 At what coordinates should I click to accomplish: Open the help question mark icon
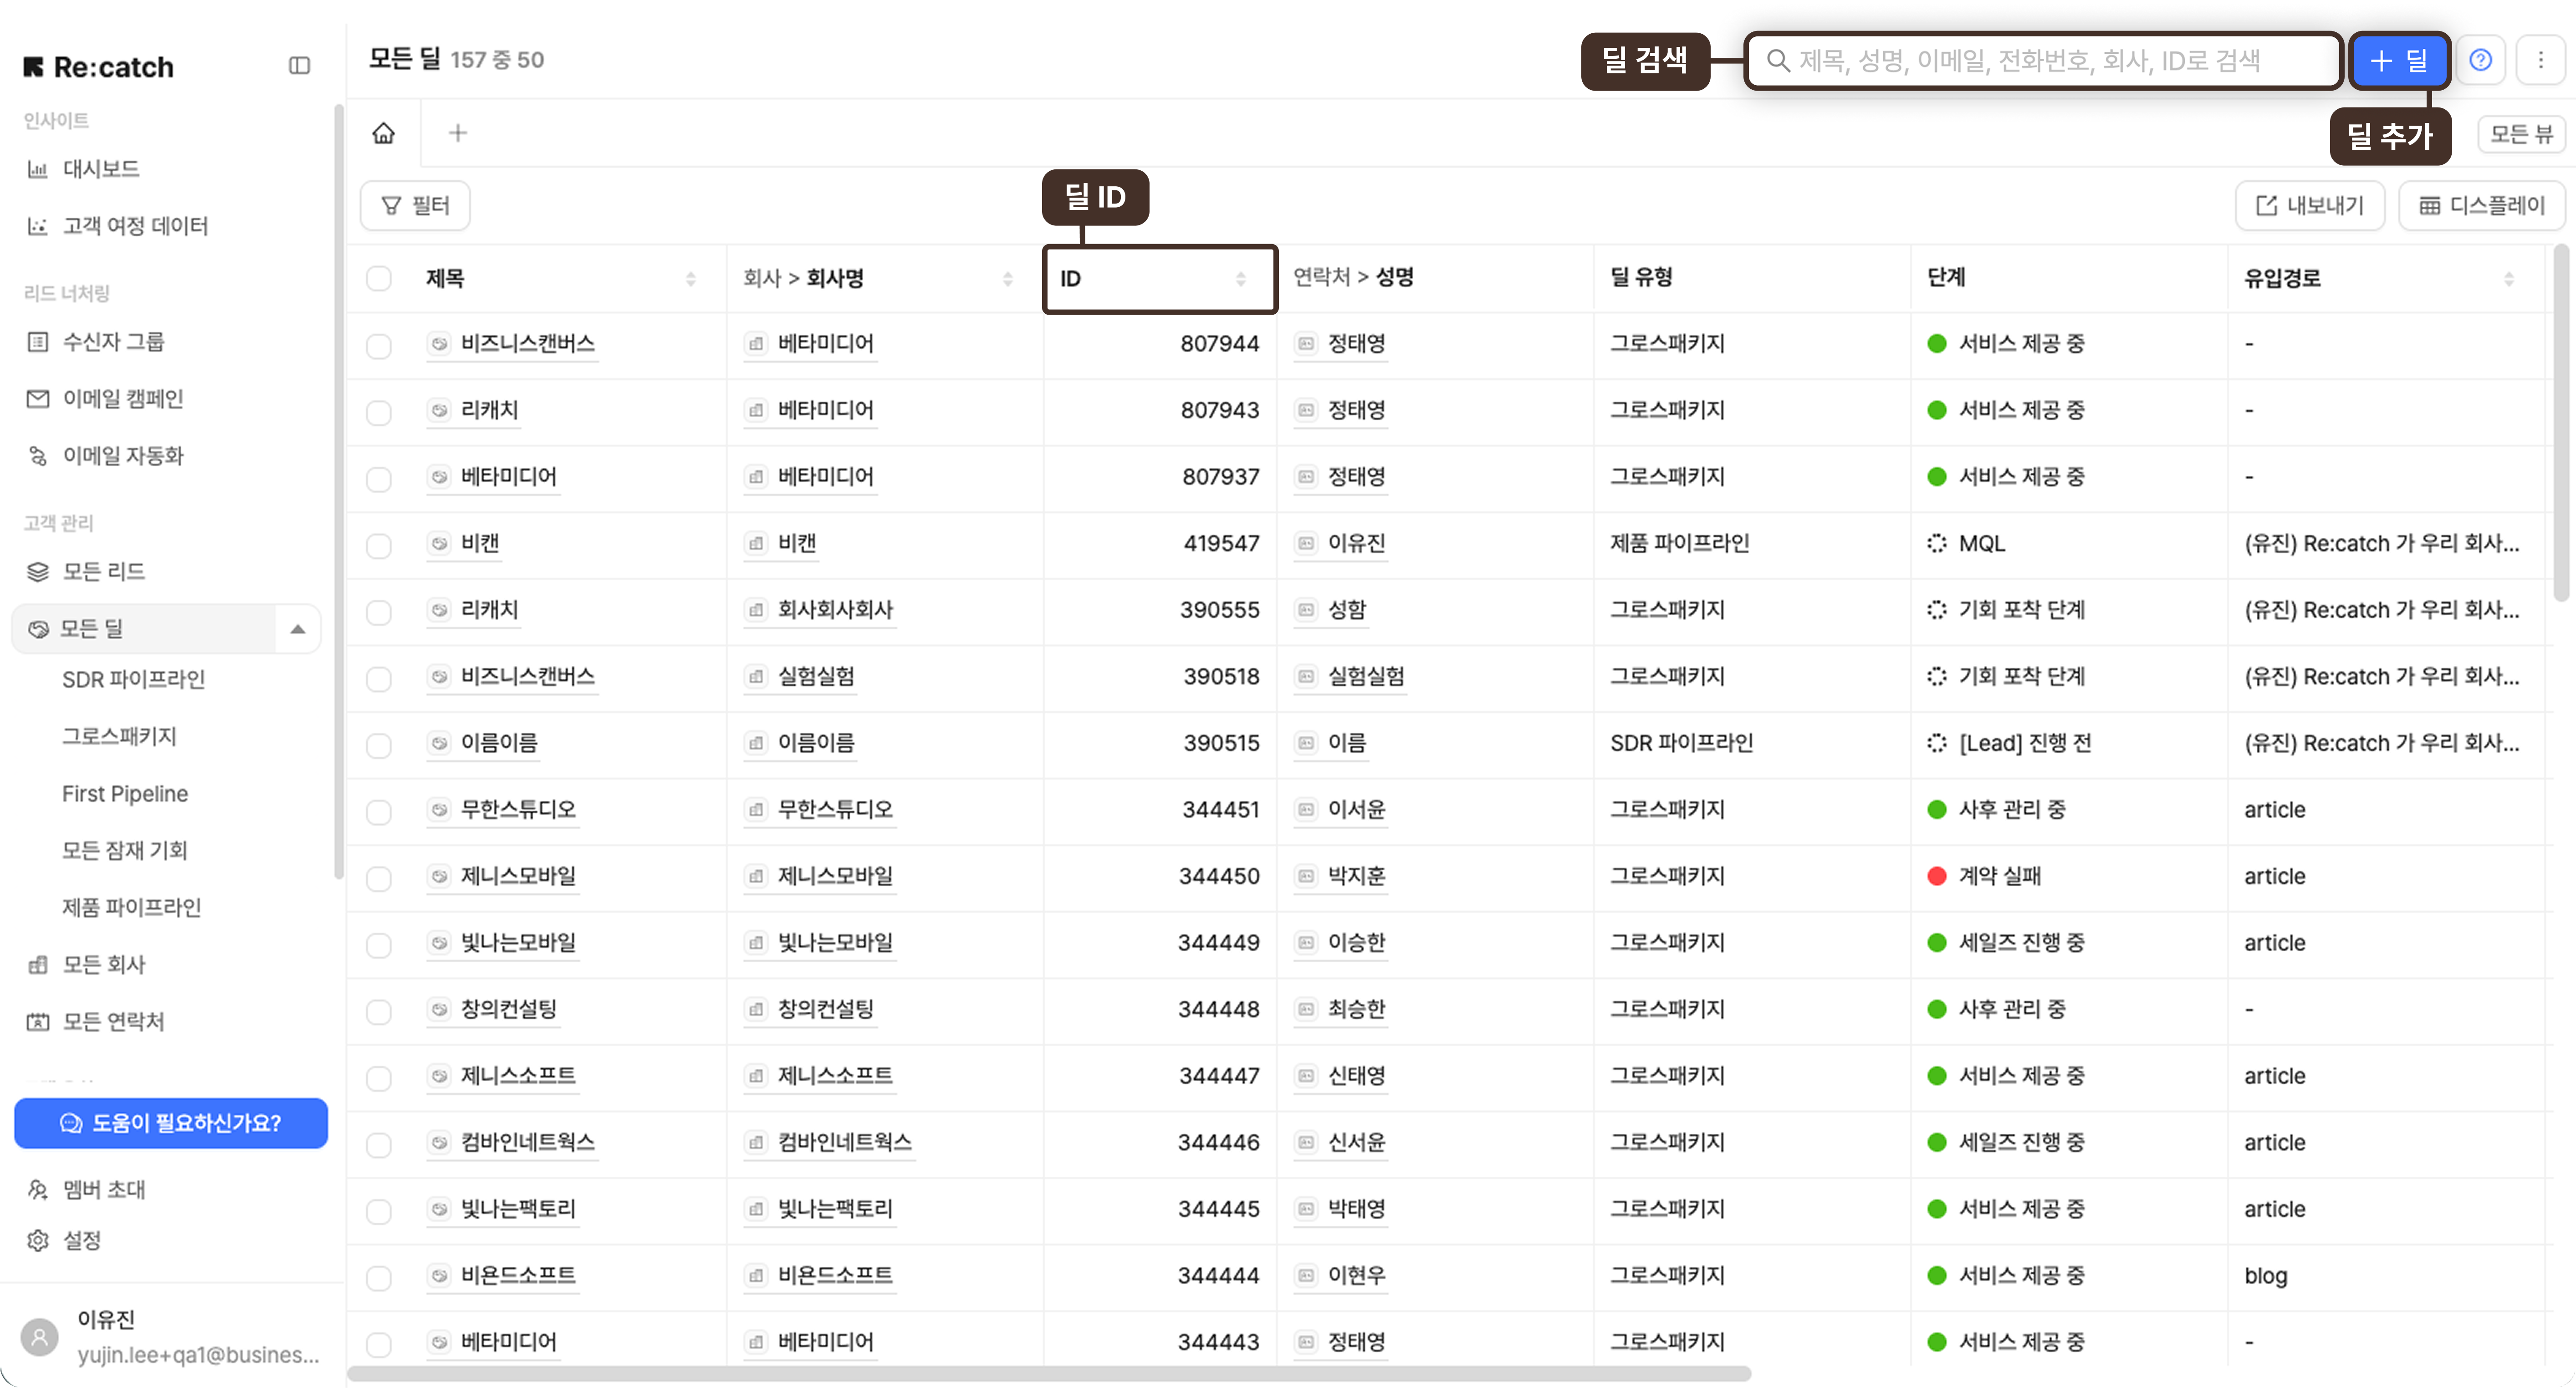coord(2480,60)
